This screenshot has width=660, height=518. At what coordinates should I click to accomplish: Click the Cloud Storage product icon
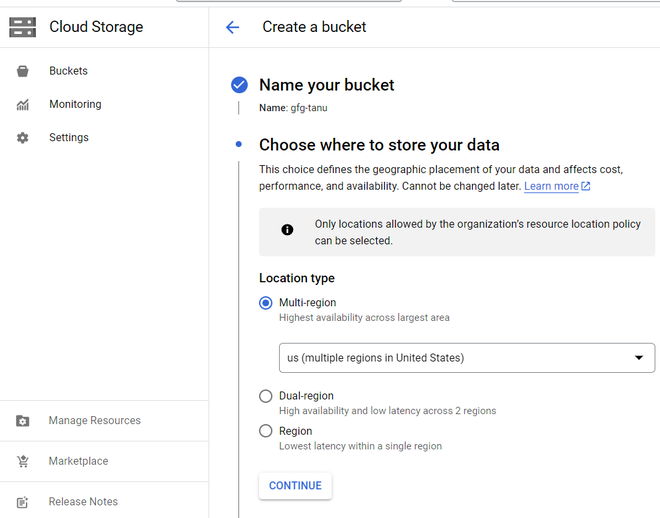[22, 27]
